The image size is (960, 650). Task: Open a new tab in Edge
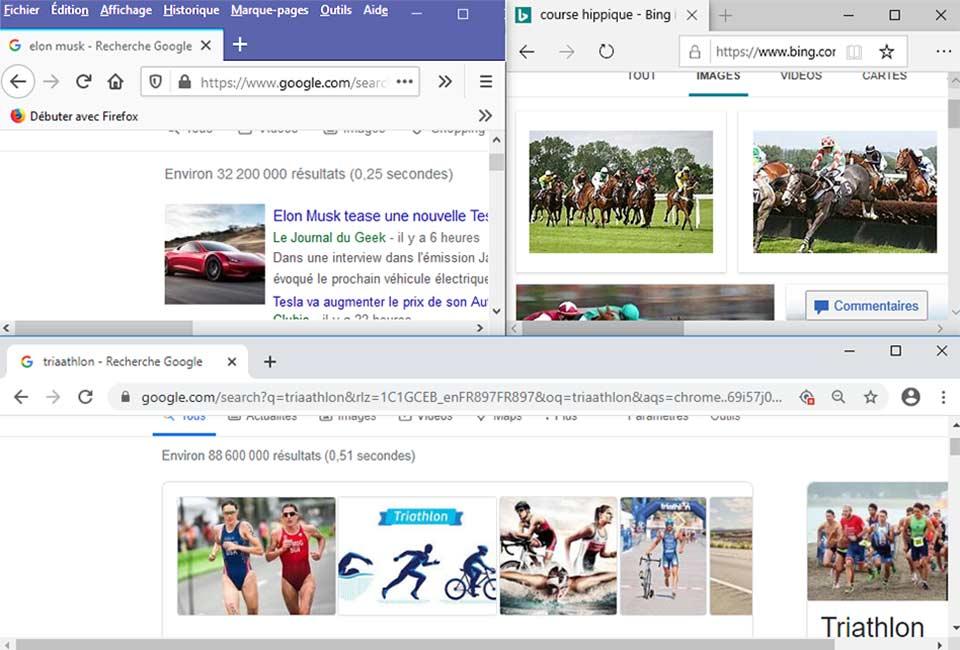tap(725, 15)
